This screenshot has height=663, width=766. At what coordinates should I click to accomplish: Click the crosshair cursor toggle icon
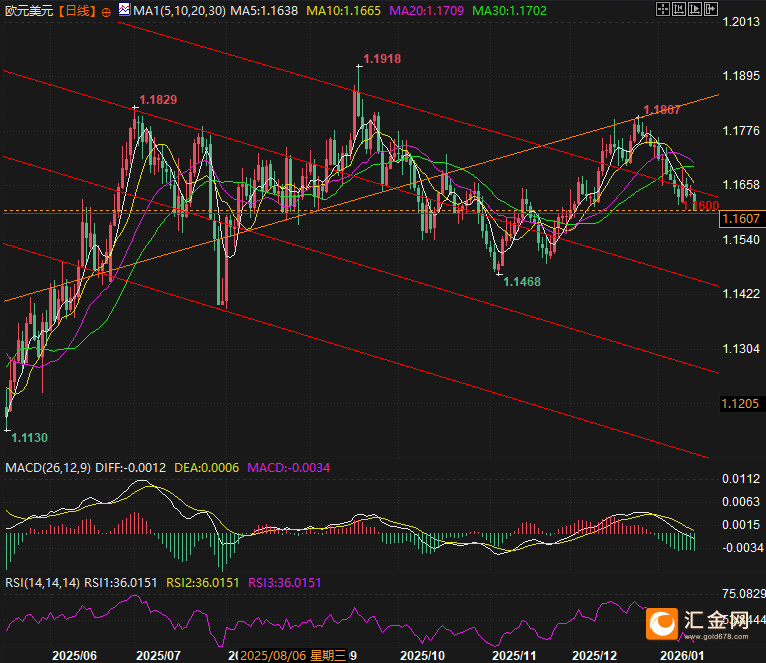point(662,9)
